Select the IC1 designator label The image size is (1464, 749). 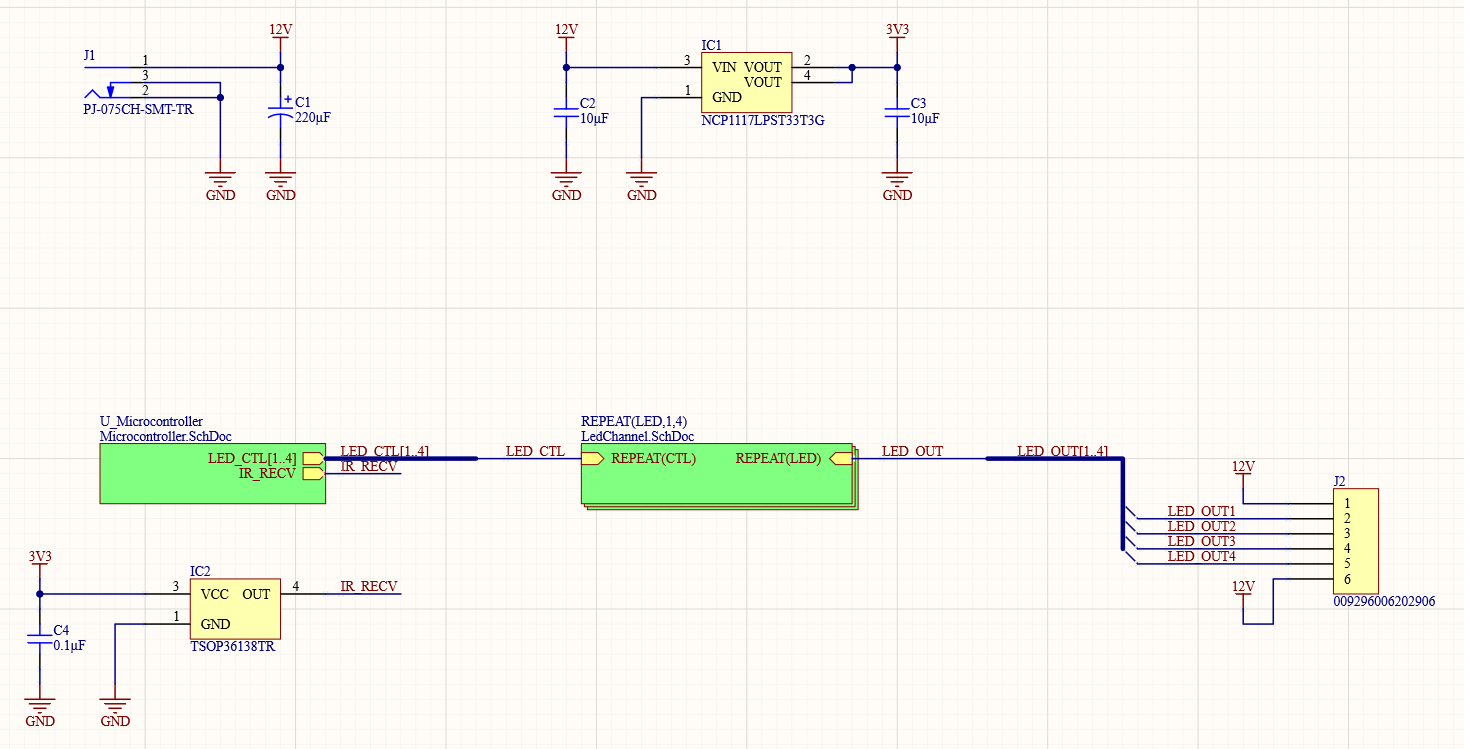point(711,45)
